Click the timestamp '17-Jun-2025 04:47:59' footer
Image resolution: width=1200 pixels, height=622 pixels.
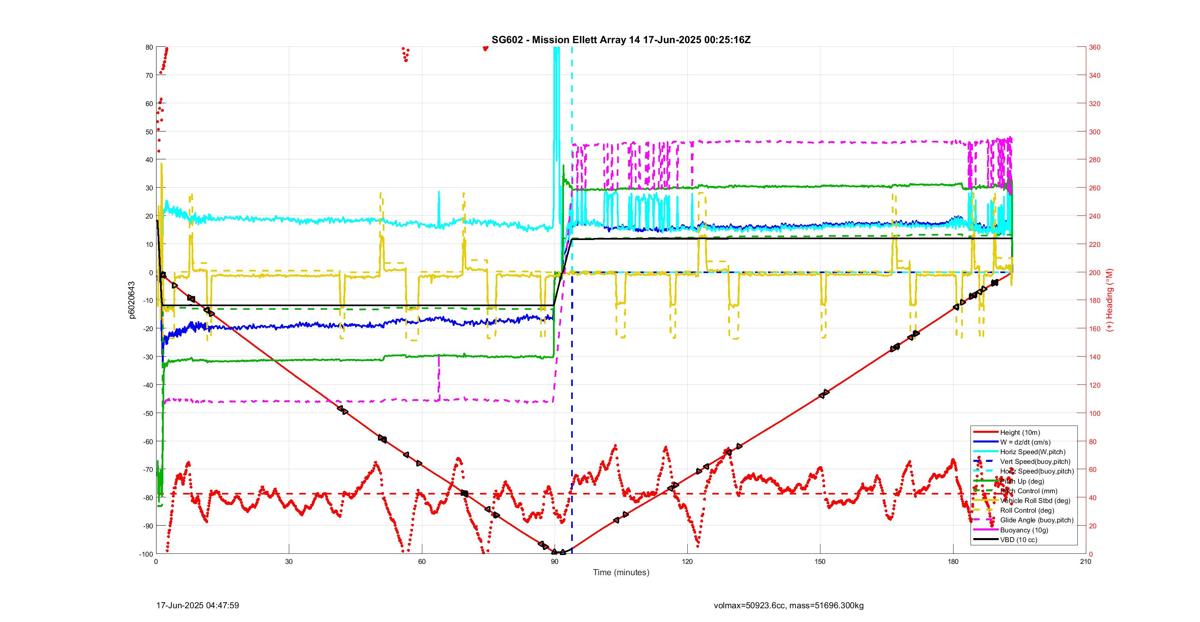click(x=198, y=605)
